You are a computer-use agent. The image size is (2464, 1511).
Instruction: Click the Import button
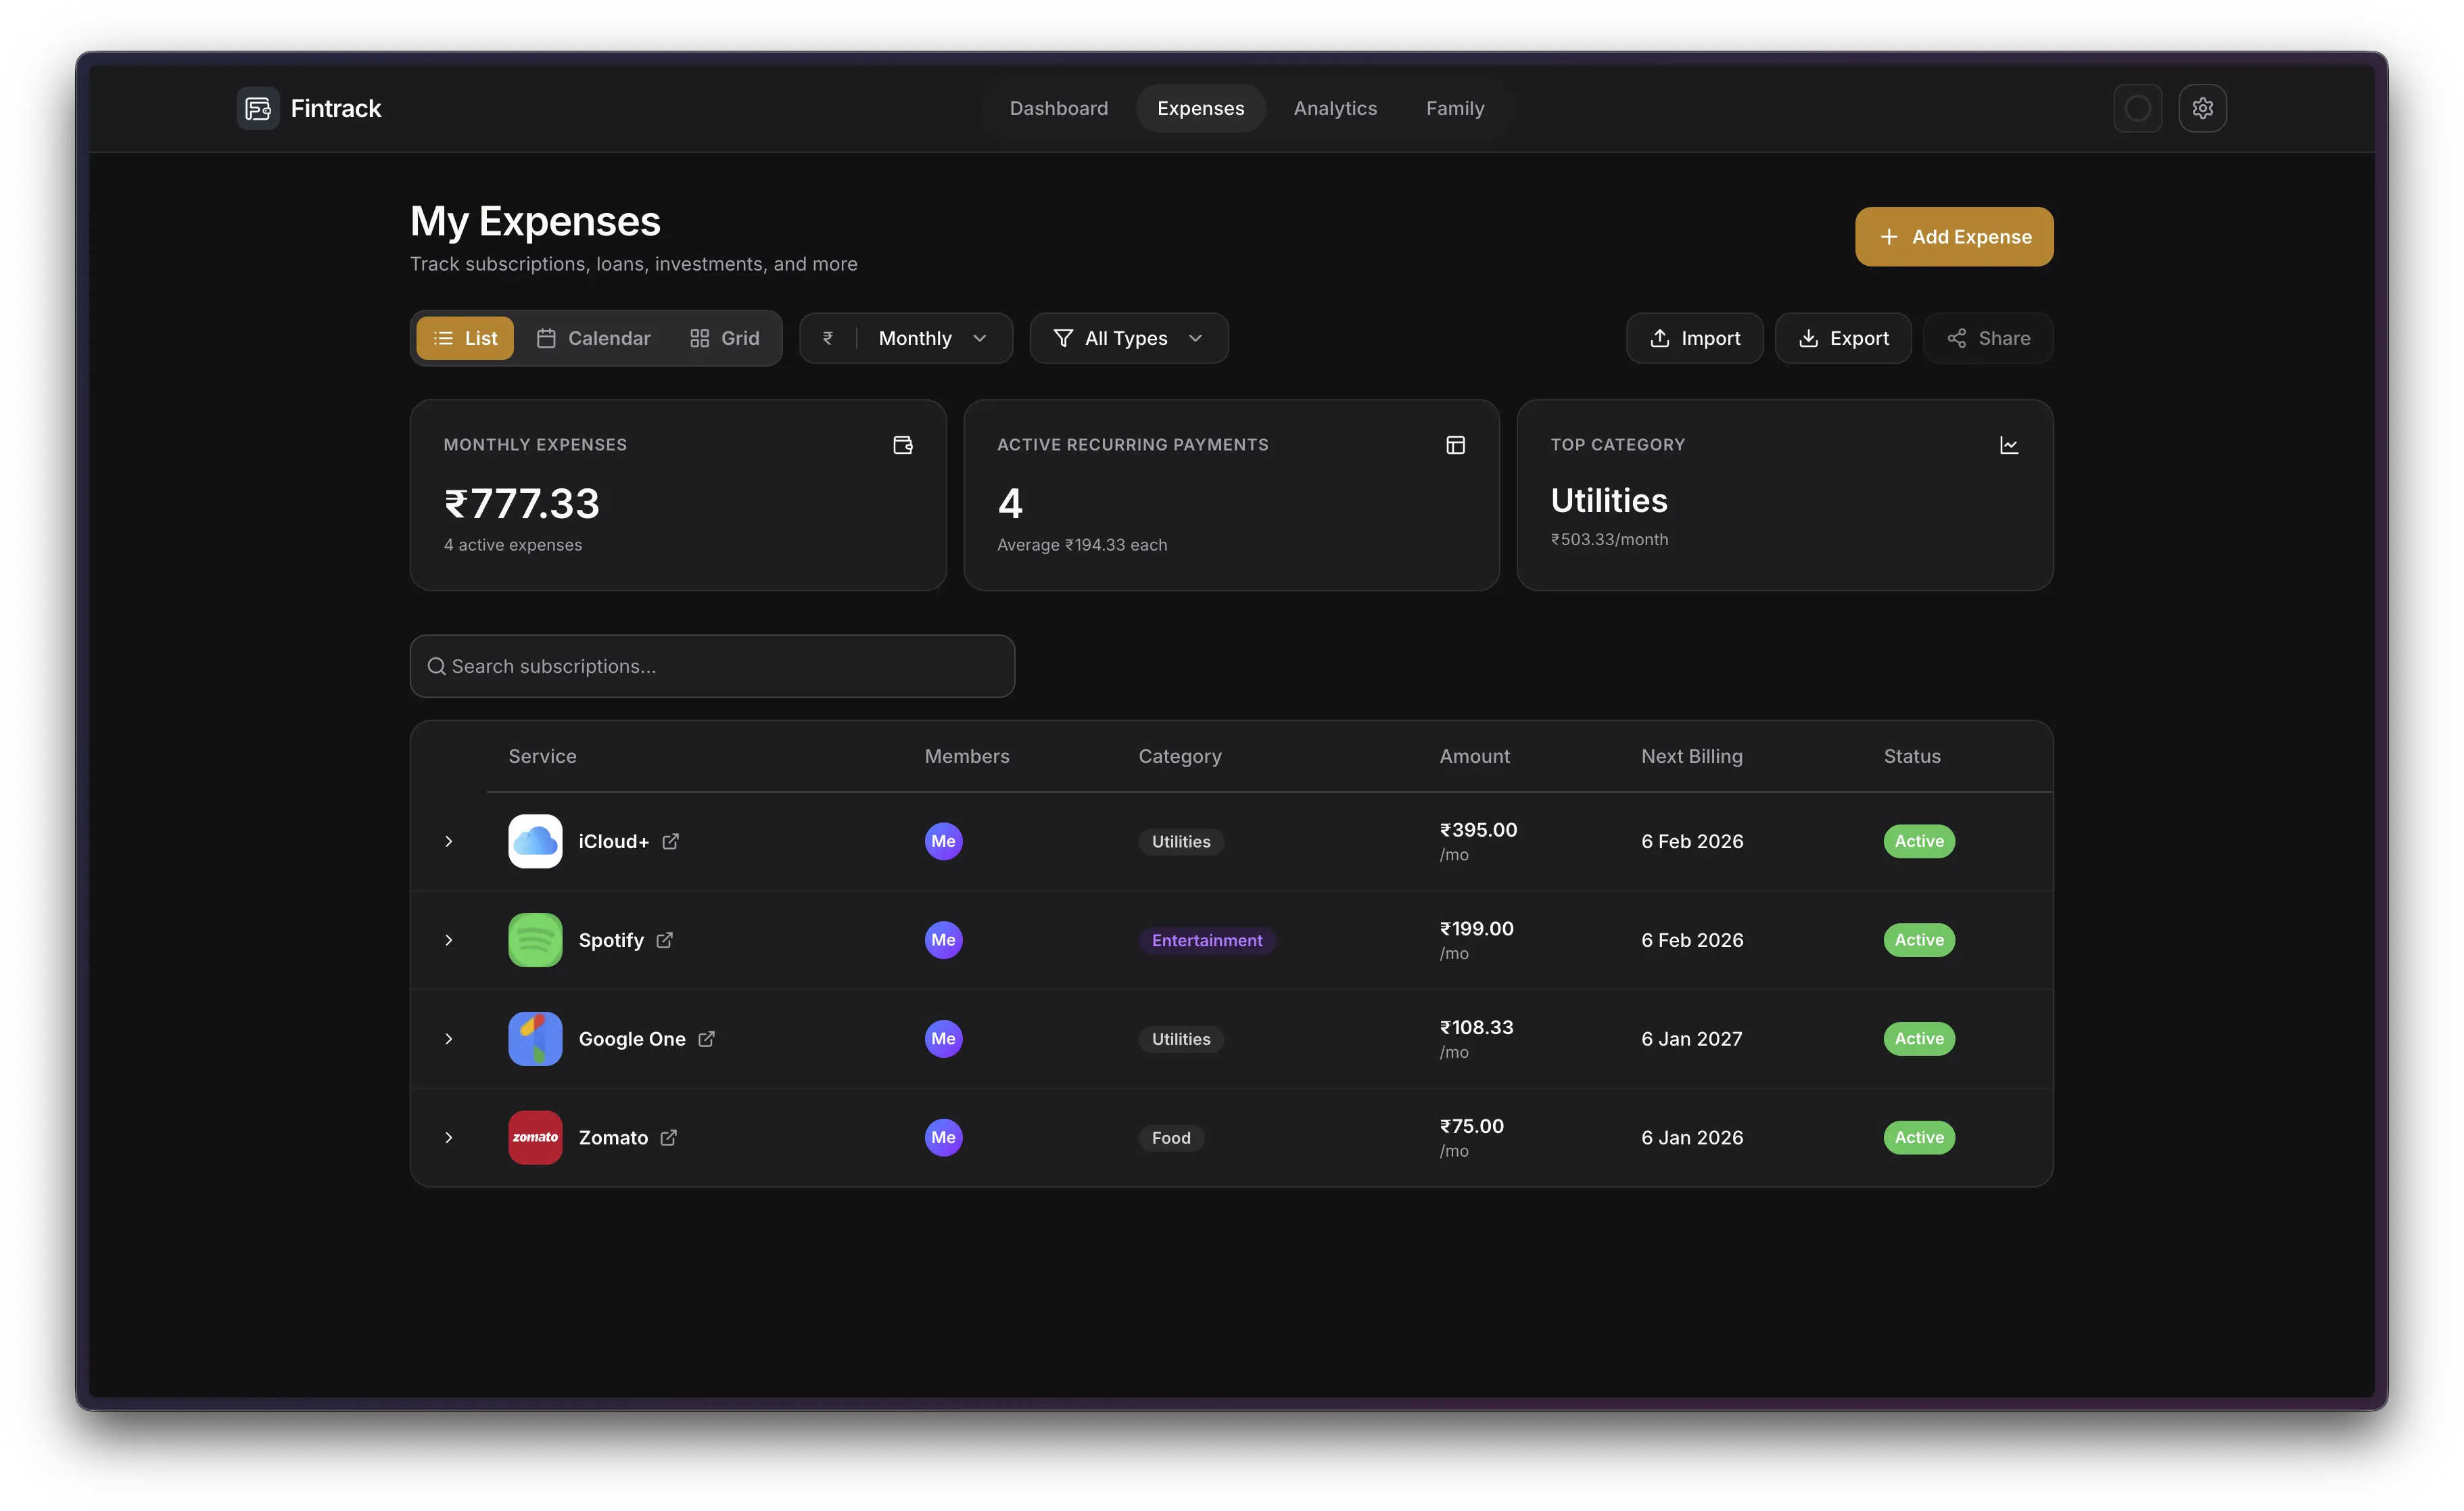click(x=1694, y=338)
